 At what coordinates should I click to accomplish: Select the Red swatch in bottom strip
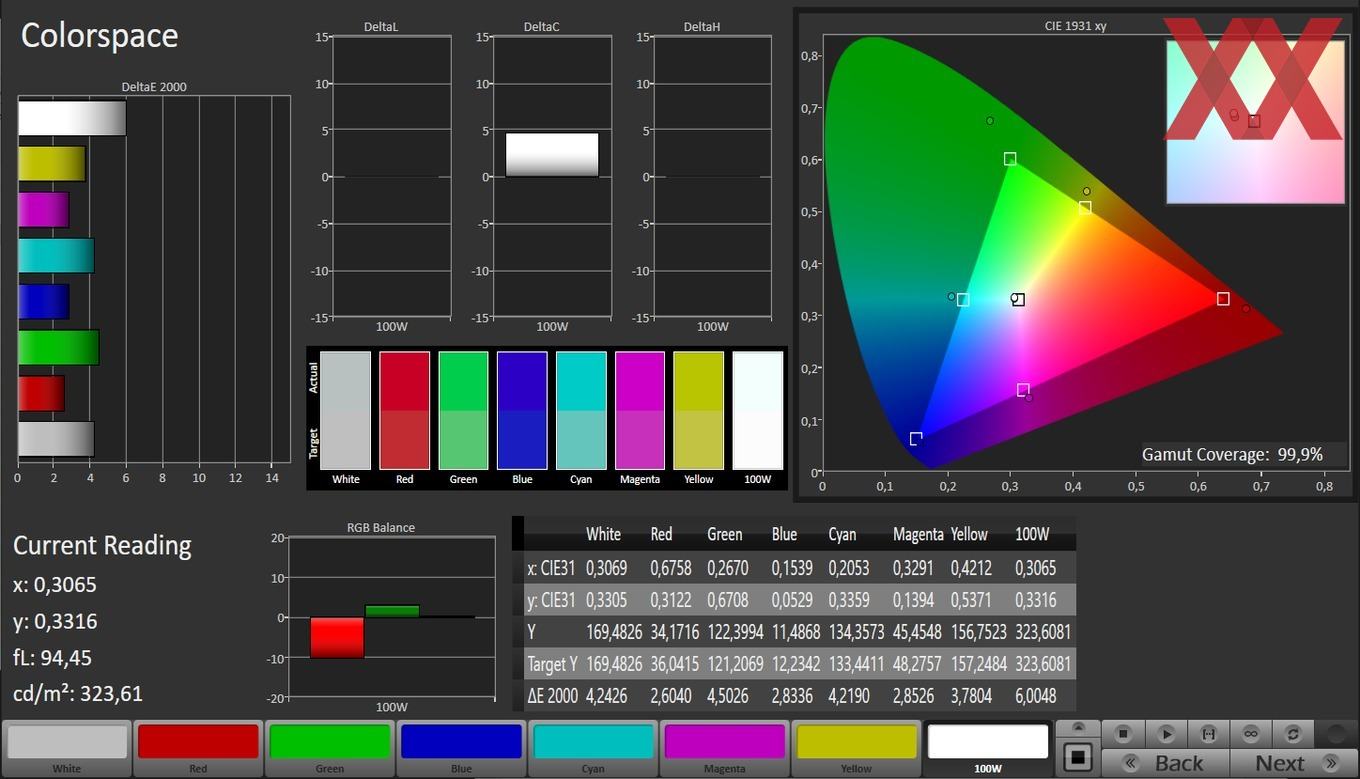point(198,748)
